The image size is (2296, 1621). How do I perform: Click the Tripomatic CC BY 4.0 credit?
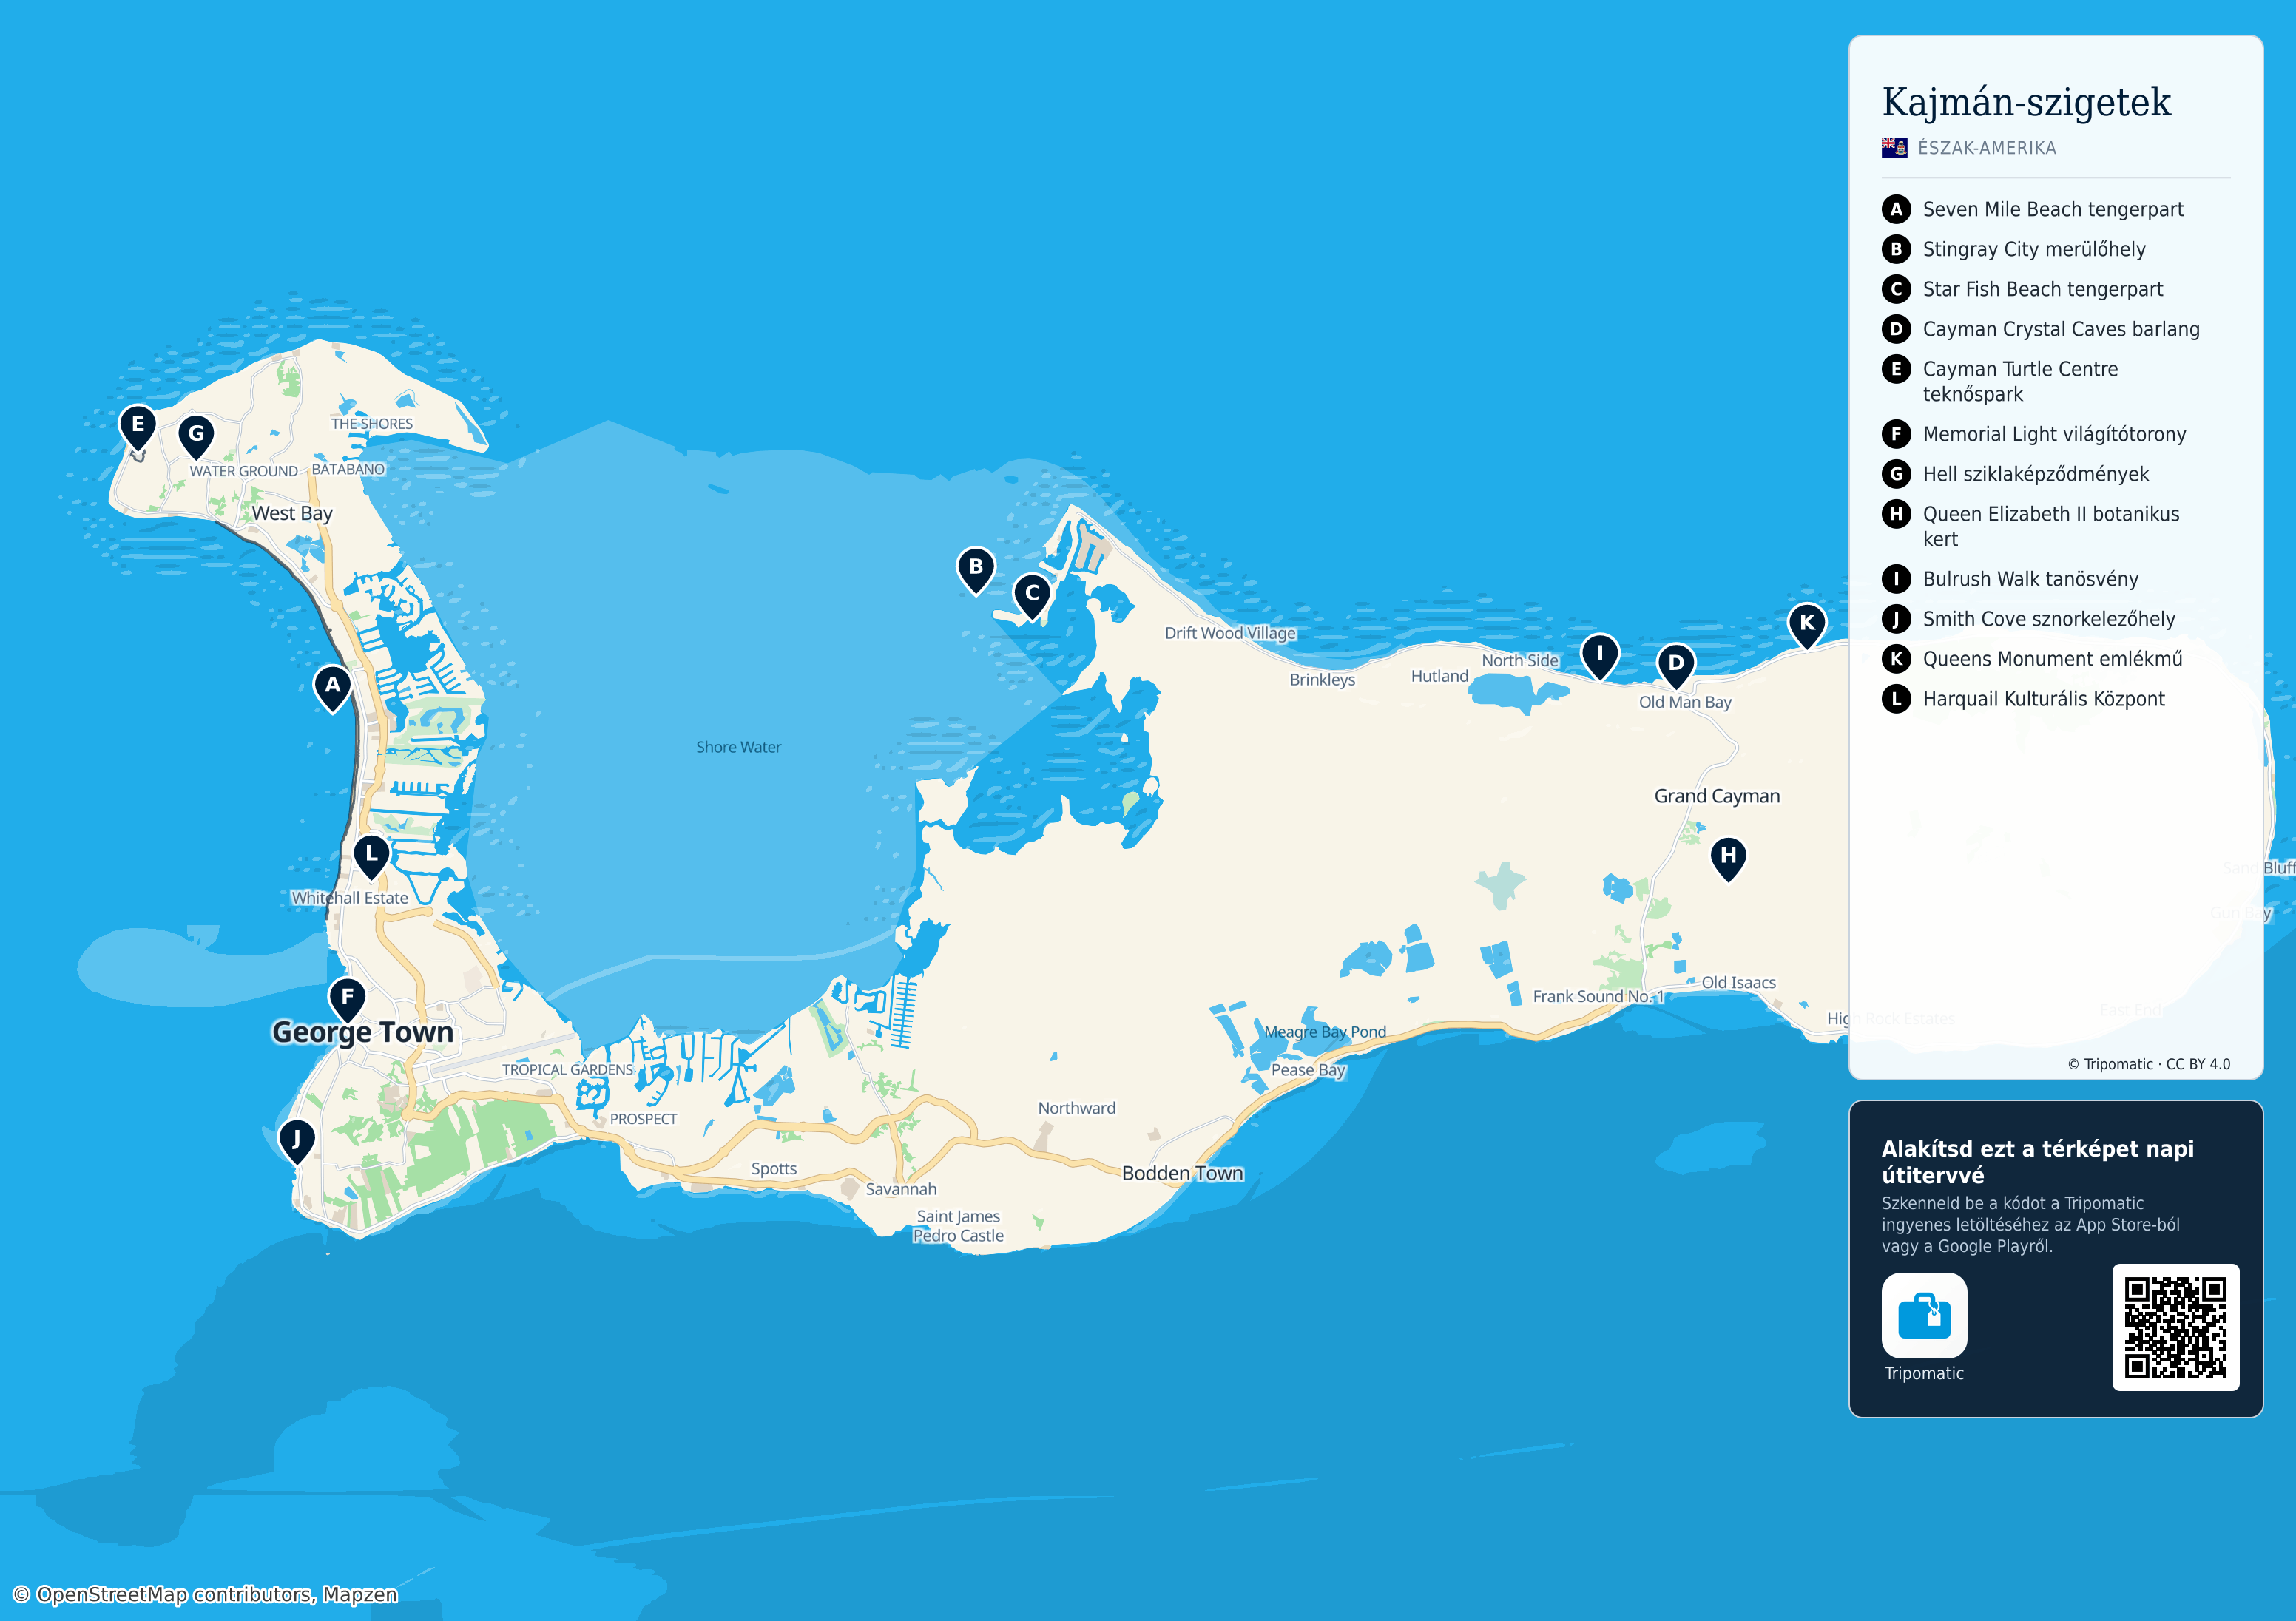pos(2149,1064)
